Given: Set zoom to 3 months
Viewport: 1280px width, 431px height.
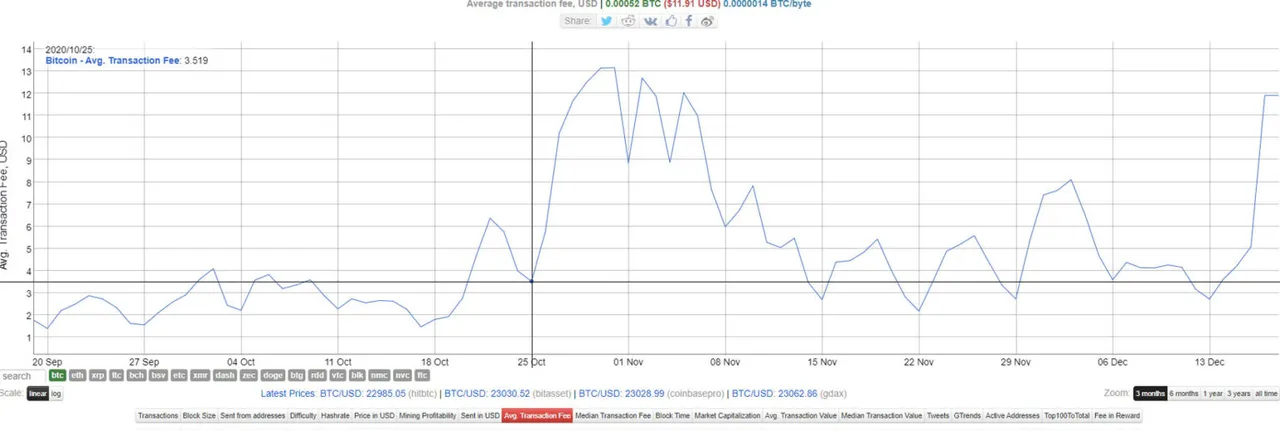Looking at the screenshot, I should 1149,394.
